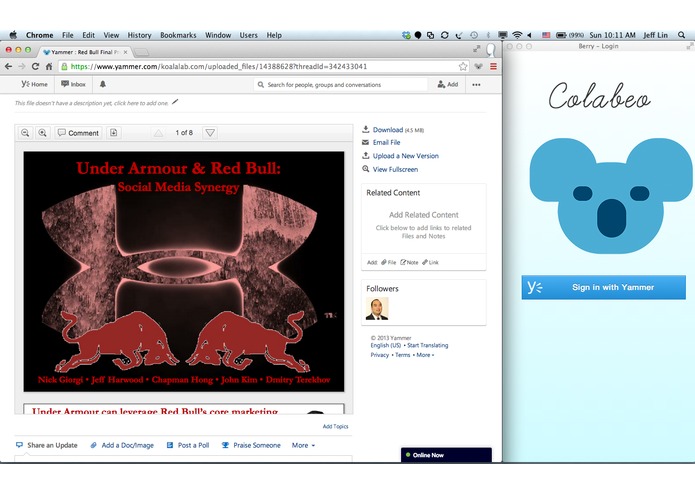Click the Add people button
695x494 pixels.
(448, 84)
